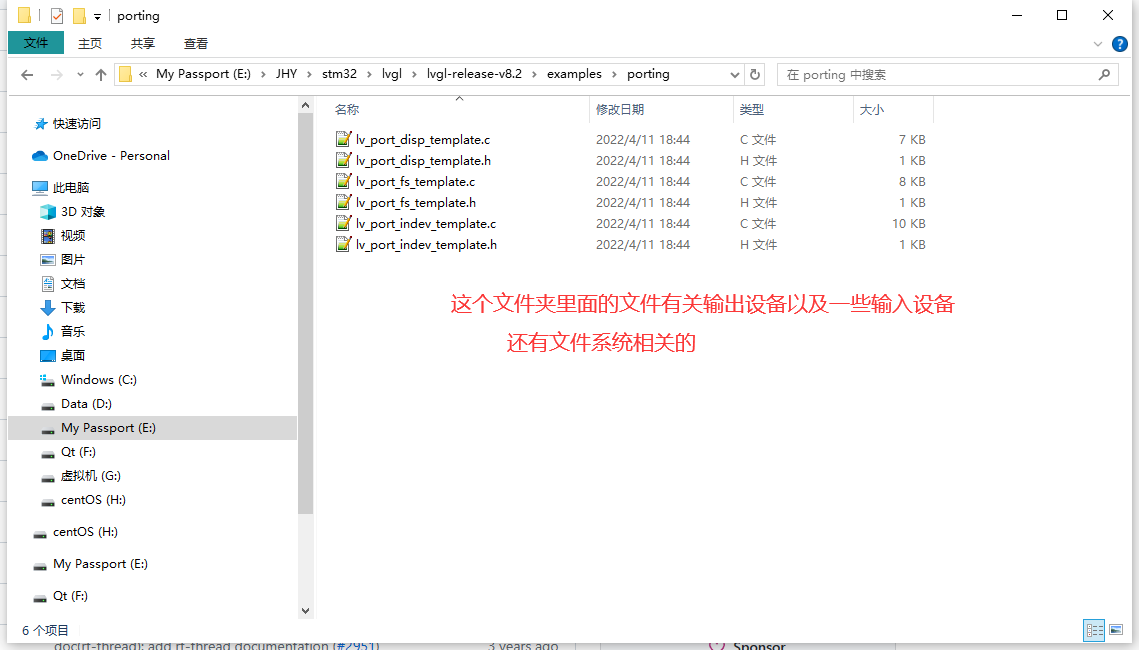This screenshot has height=650, width=1139.
Task: Open 图片 folder icon
Action: click(x=48, y=259)
